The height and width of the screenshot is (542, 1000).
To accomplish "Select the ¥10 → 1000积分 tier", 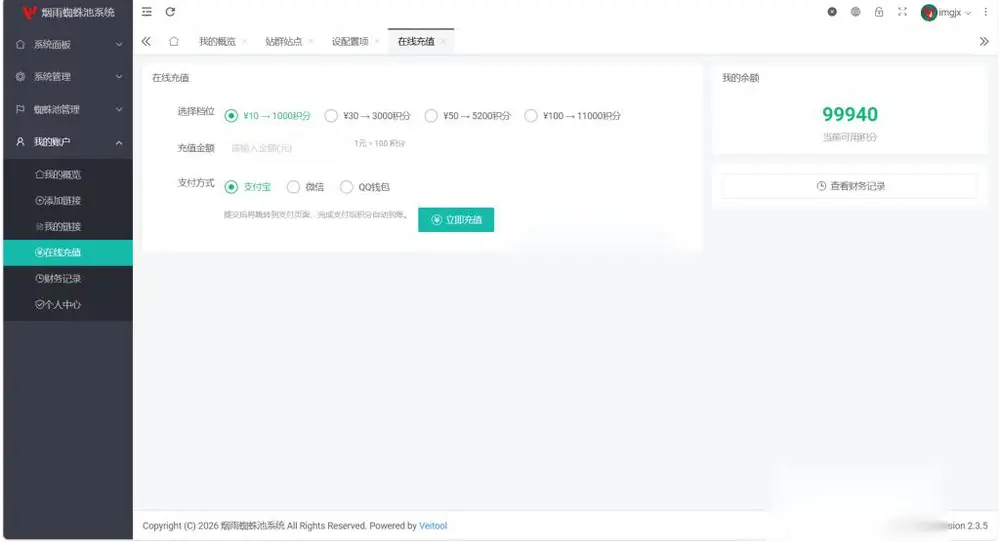I will click(267, 115).
